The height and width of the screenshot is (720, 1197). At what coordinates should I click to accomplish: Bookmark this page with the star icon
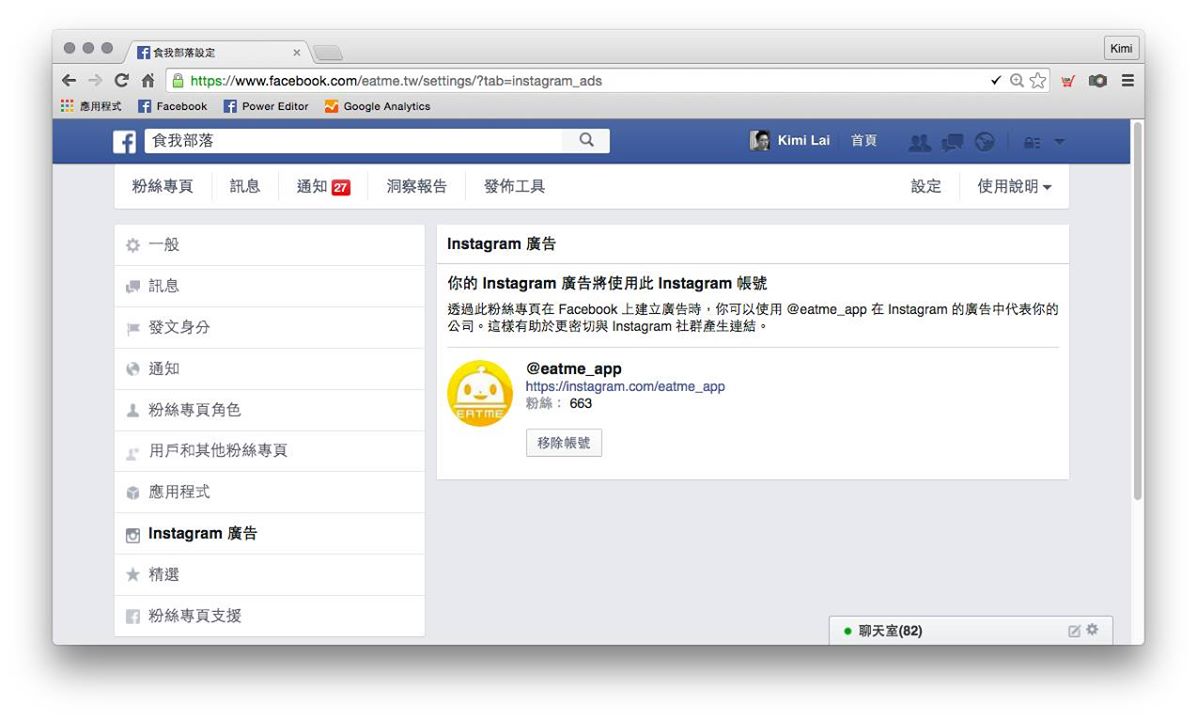(x=1037, y=80)
